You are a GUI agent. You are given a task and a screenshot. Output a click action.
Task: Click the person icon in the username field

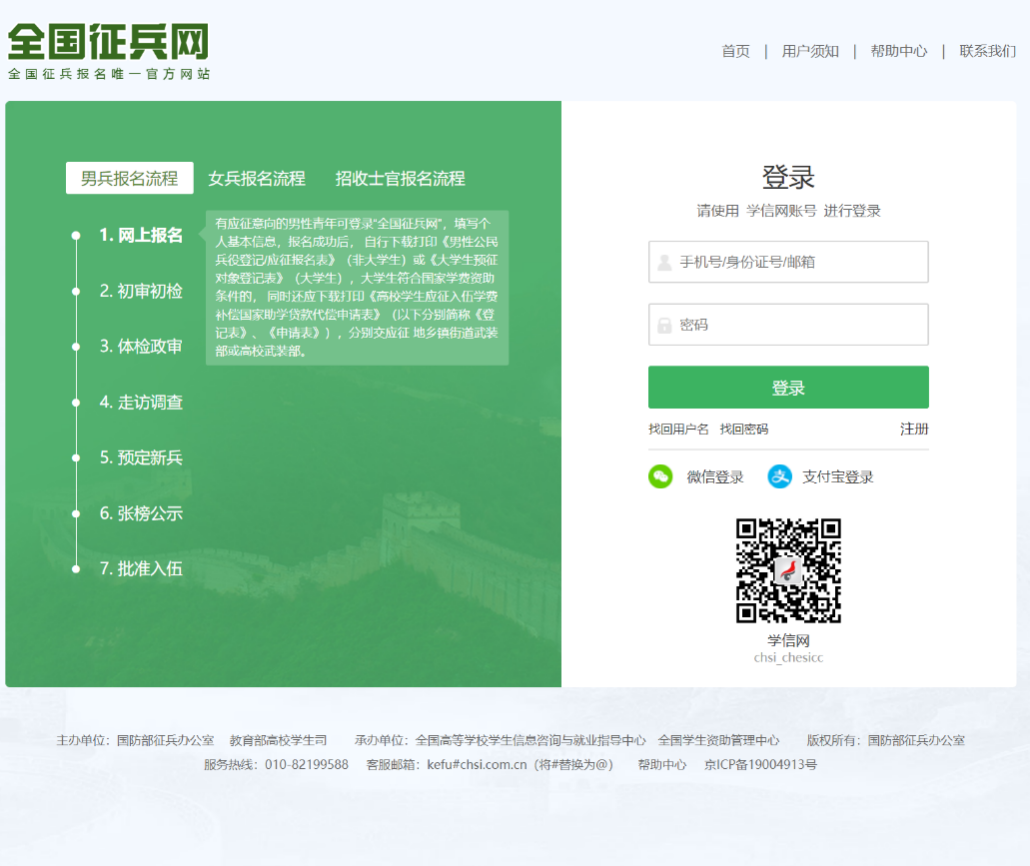(x=663, y=262)
